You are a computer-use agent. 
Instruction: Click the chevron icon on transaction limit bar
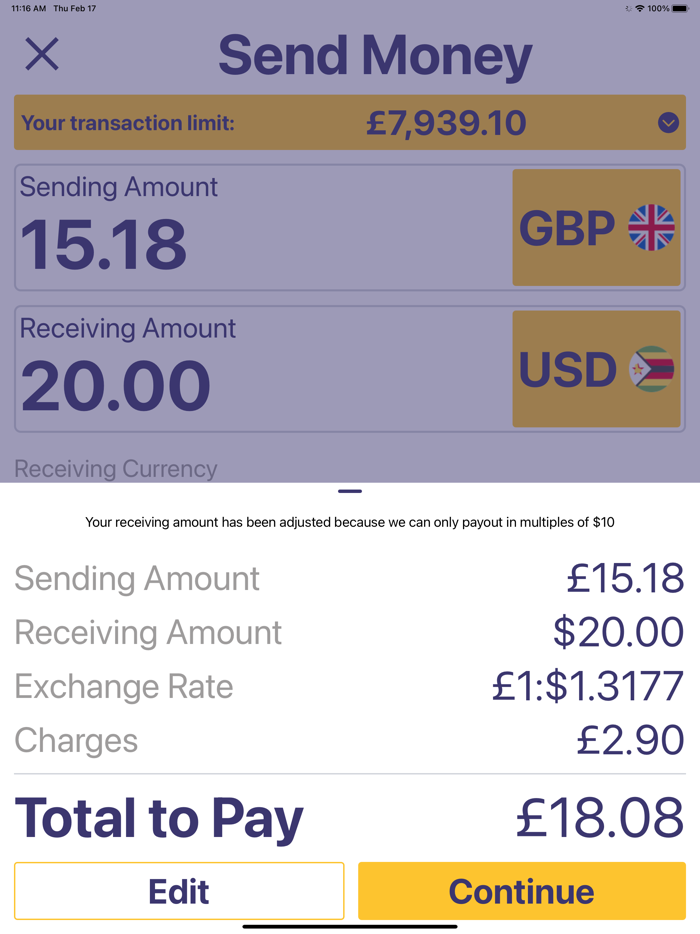click(x=668, y=123)
